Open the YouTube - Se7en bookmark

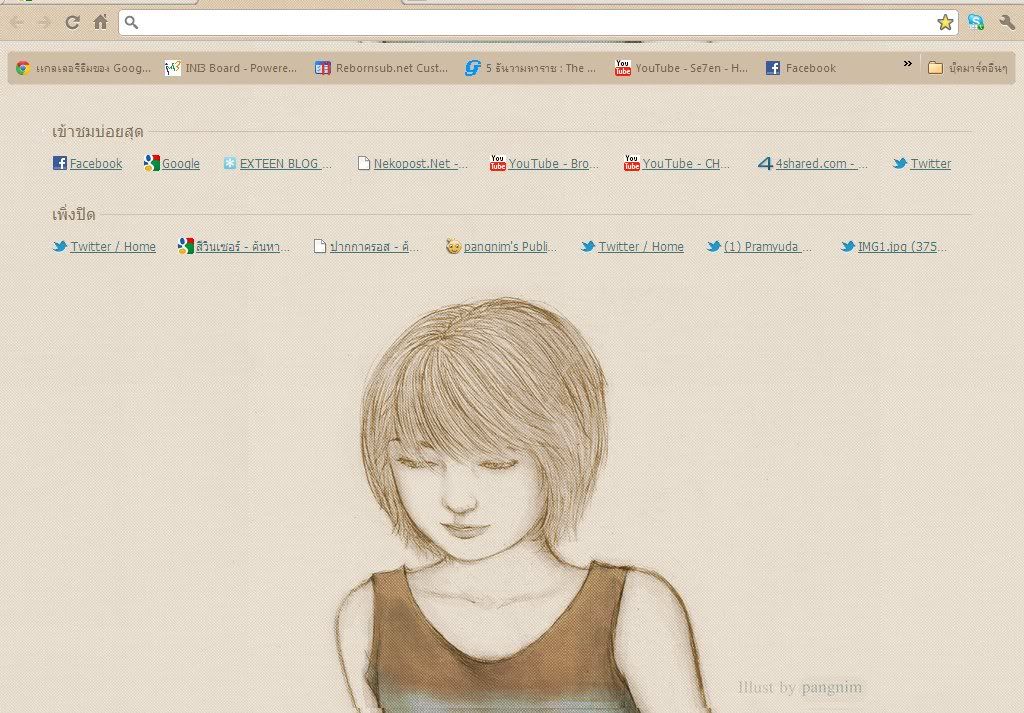click(x=681, y=68)
